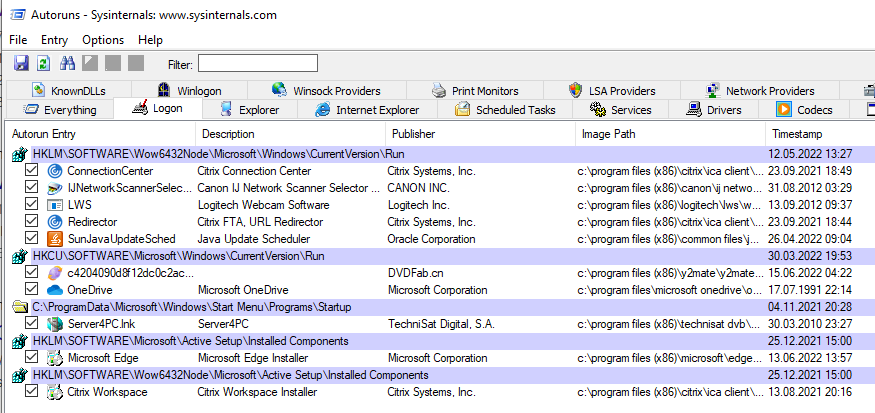Viewport: 875px width, 413px height.
Task: Click the Citrix Workspace Installer description
Action: click(257, 392)
